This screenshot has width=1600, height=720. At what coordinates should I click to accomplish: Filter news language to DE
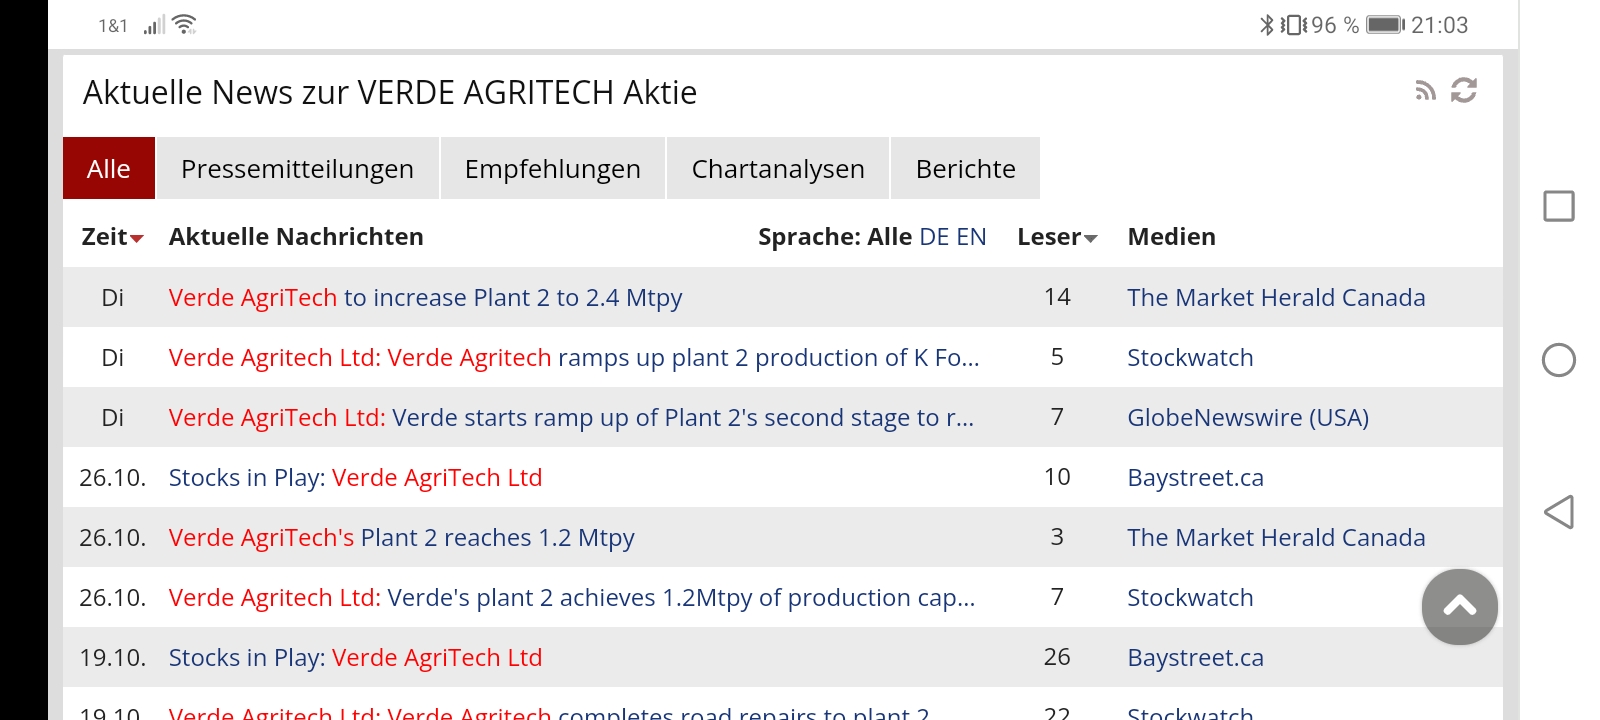(x=933, y=237)
